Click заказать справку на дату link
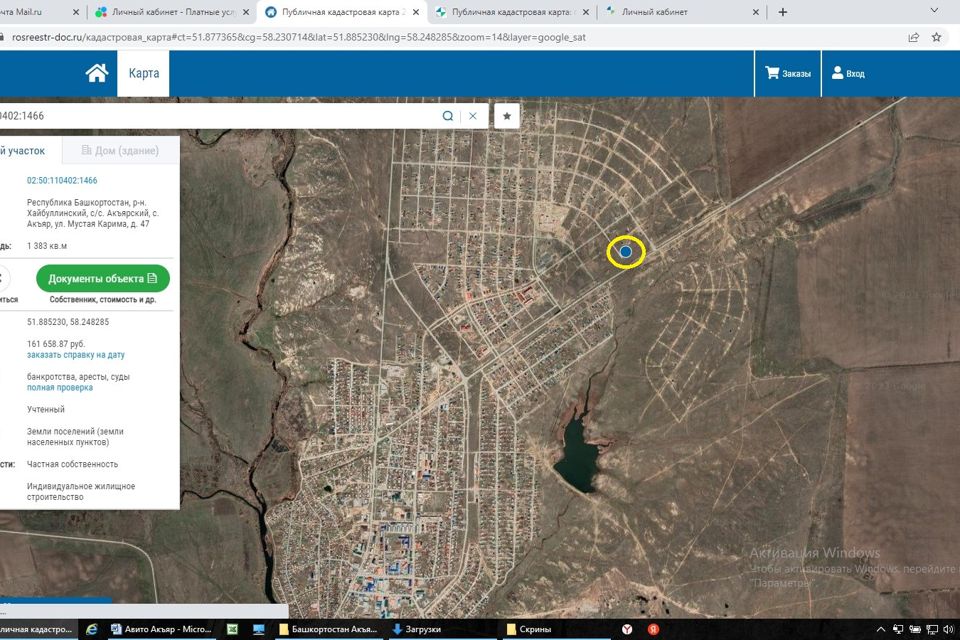This screenshot has width=960, height=640. click(76, 355)
